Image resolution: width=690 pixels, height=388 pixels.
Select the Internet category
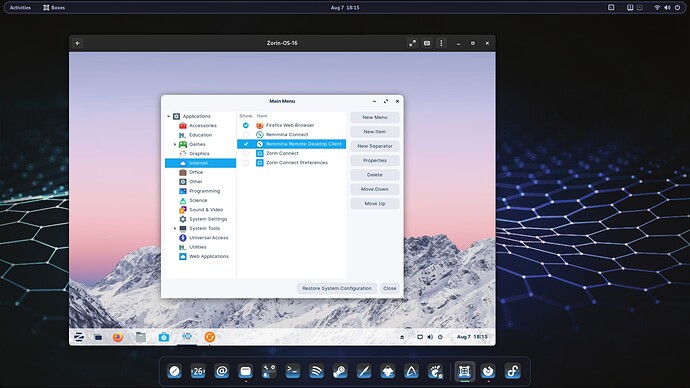coord(200,163)
